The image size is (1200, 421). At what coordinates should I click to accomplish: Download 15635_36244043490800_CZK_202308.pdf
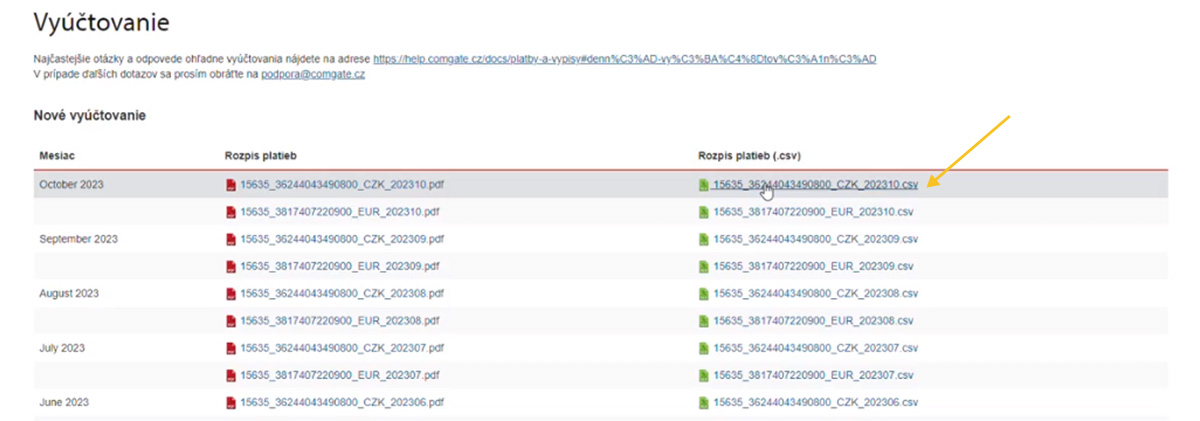point(342,293)
